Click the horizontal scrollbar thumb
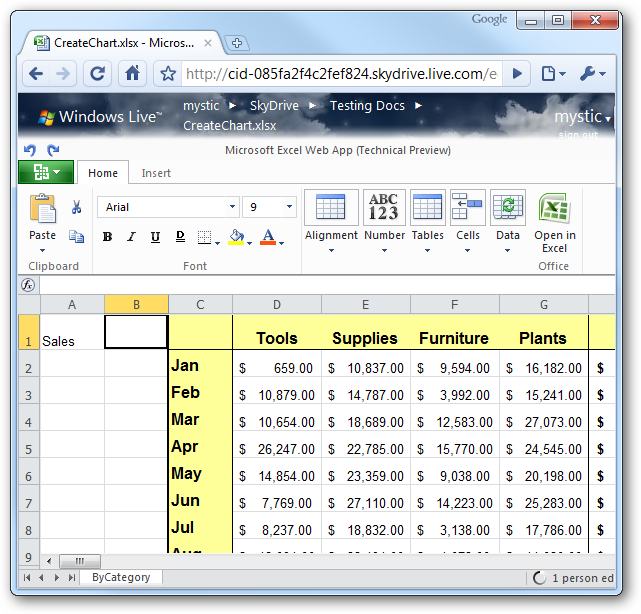 80,561
